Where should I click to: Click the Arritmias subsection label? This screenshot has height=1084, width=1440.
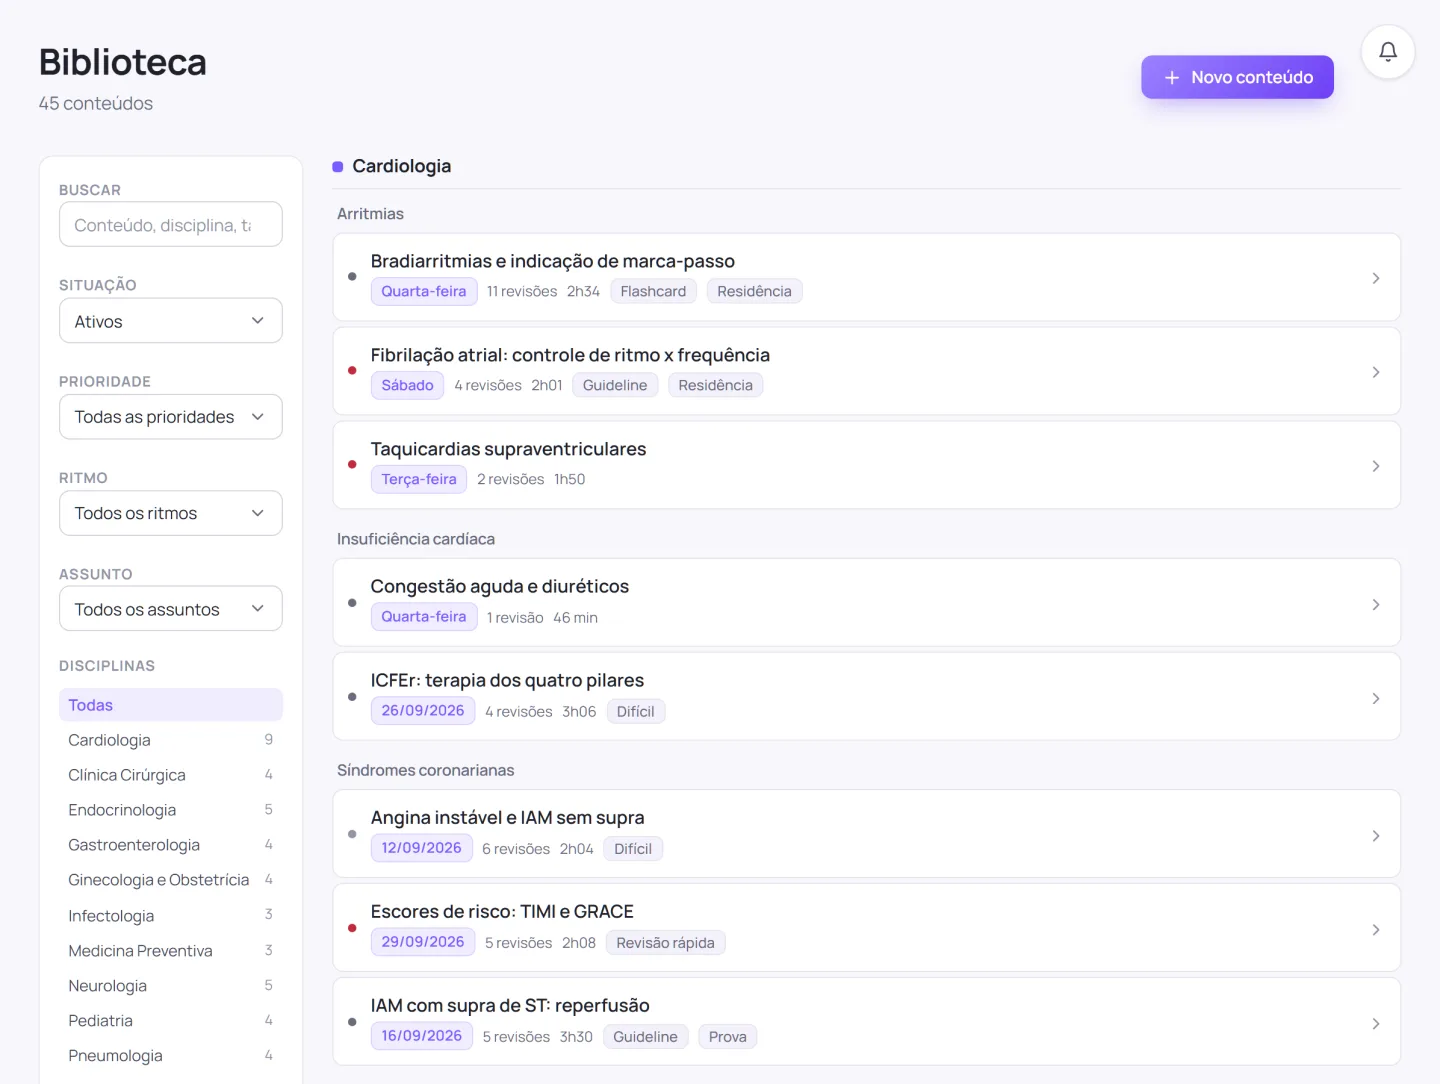tap(370, 214)
